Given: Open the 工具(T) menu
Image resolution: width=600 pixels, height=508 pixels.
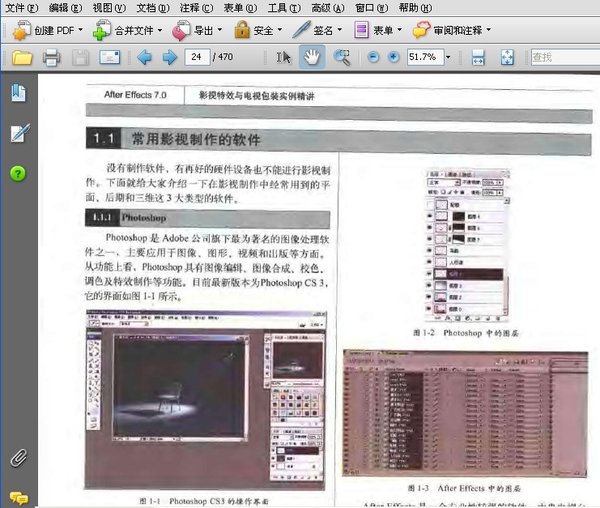Looking at the screenshot, I should 284,8.
